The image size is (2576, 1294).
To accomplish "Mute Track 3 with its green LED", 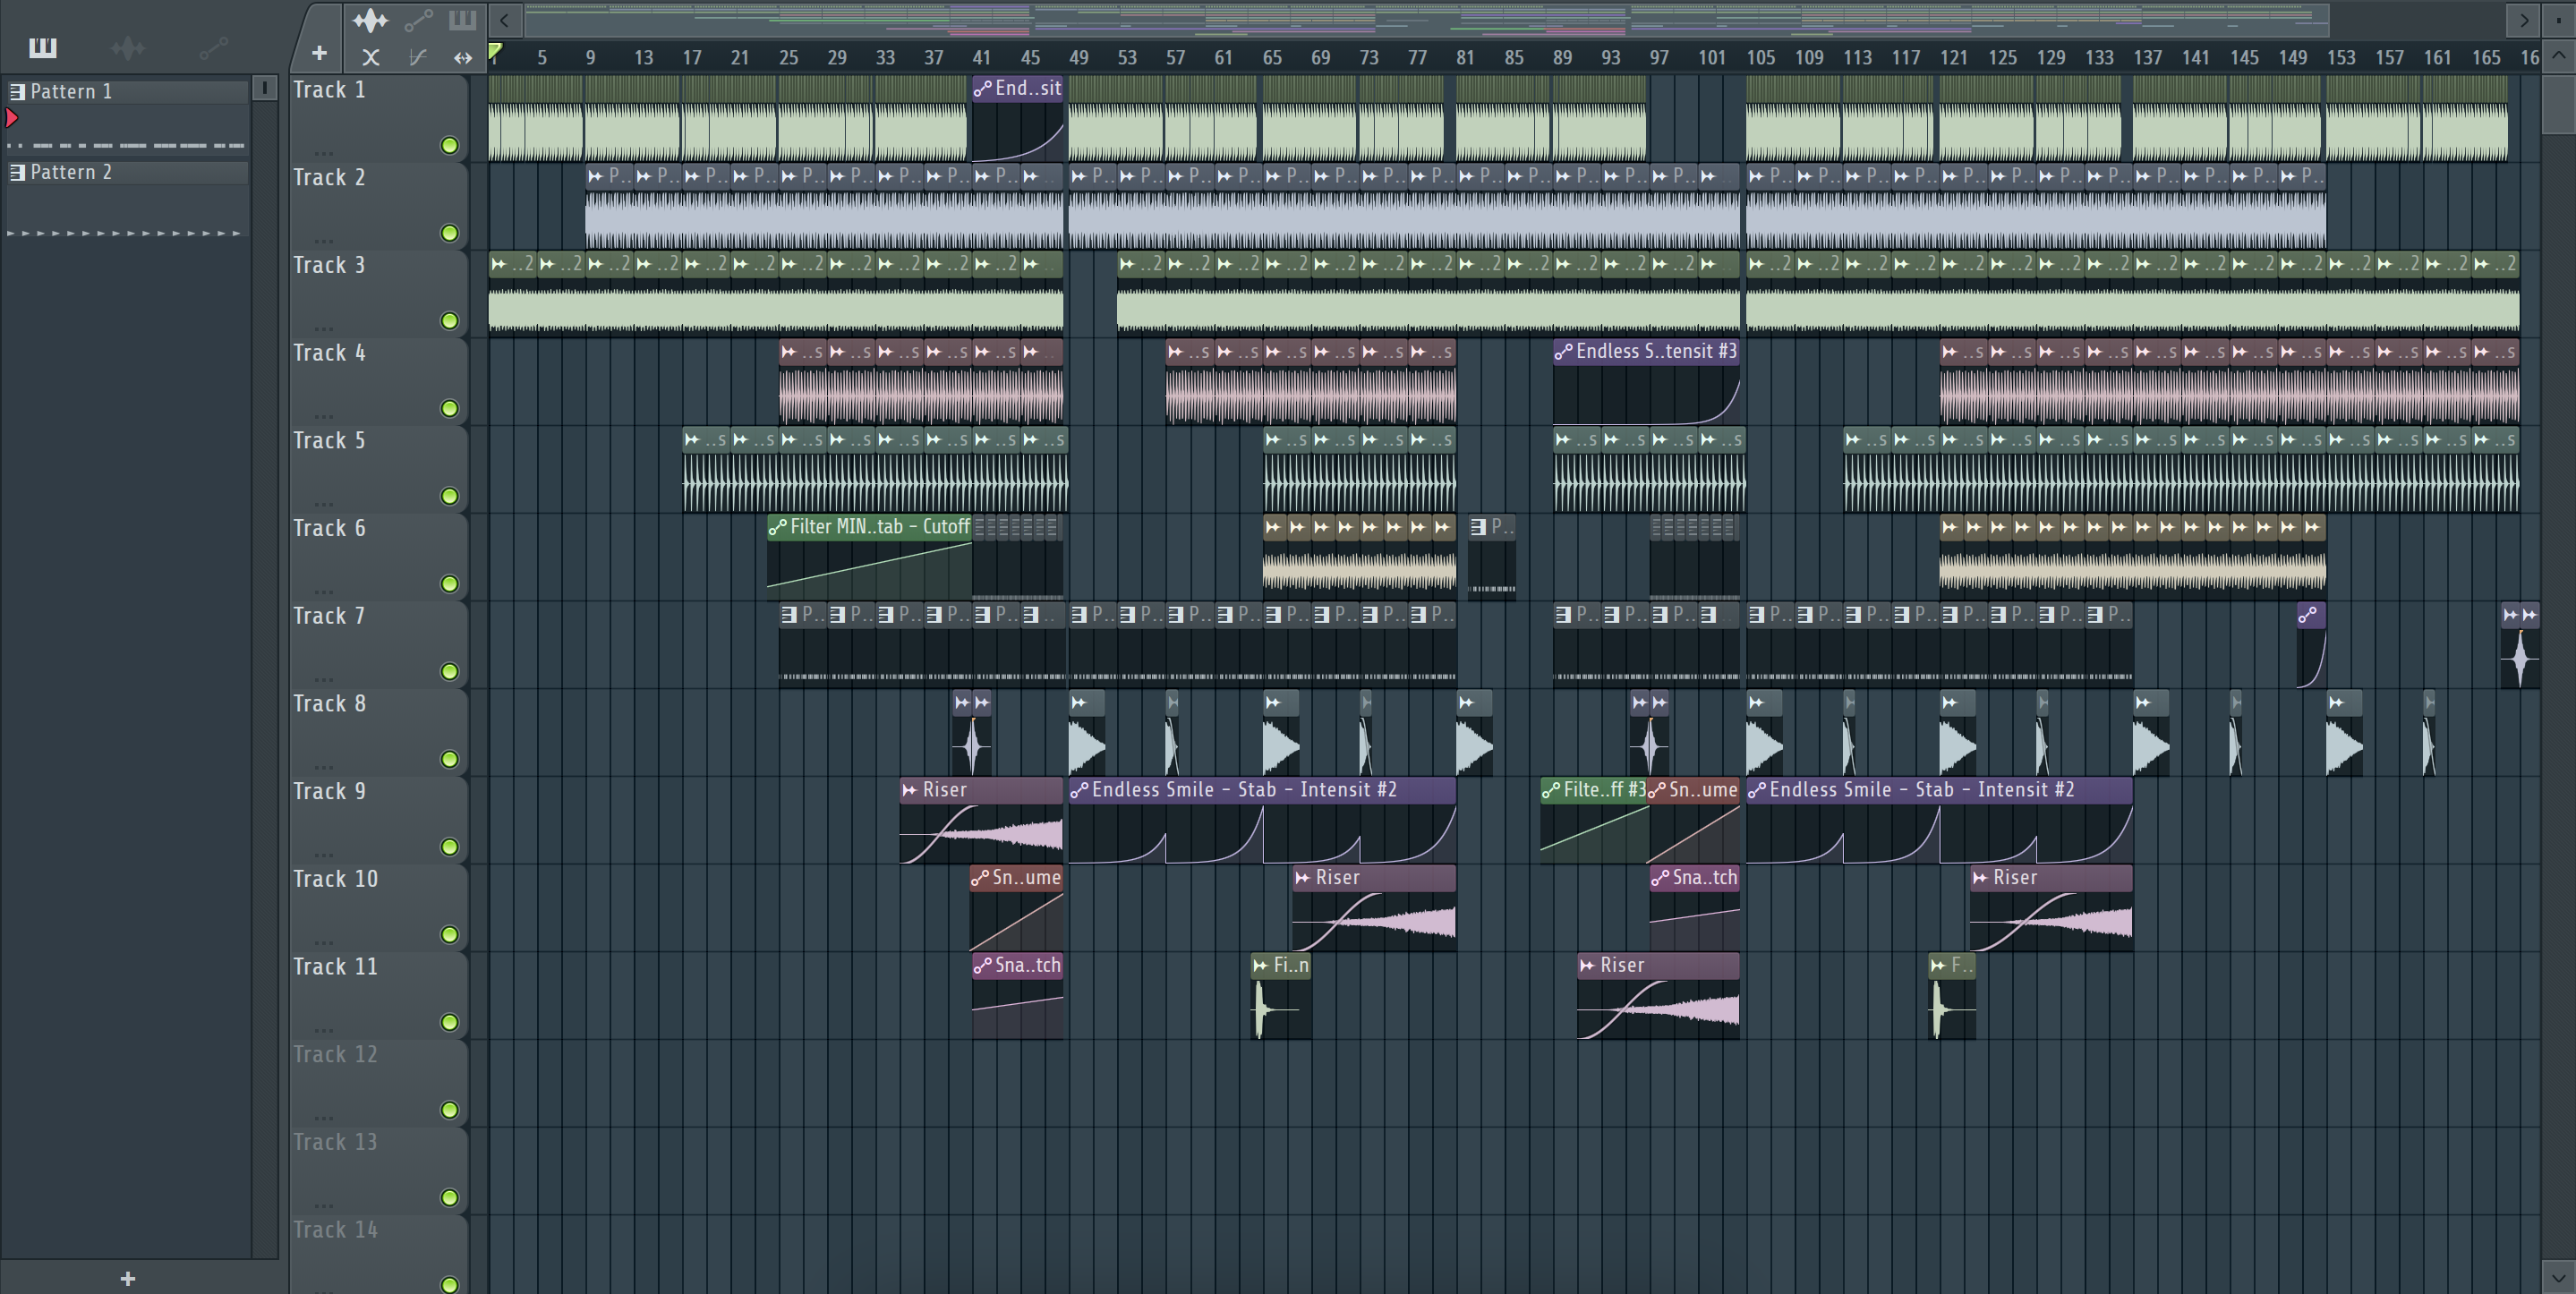I will click(450, 321).
